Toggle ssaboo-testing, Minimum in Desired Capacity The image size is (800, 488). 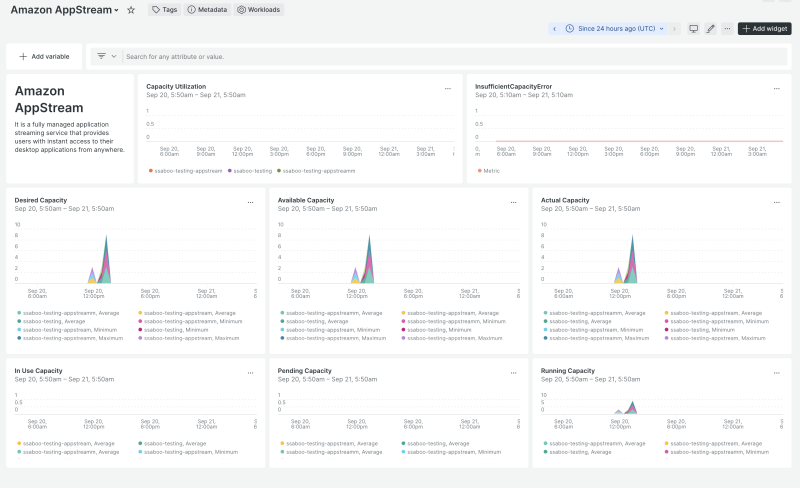pyautogui.click(x=173, y=330)
